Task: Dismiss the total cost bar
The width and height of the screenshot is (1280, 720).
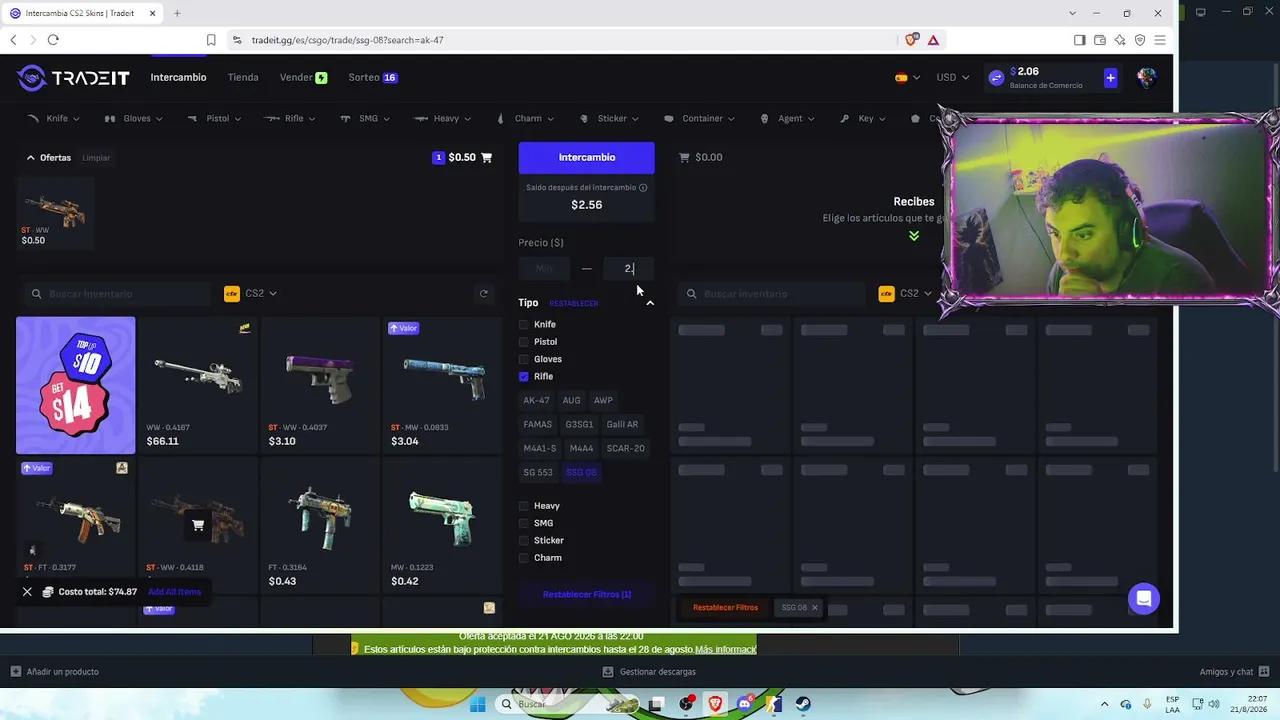Action: tap(27, 592)
